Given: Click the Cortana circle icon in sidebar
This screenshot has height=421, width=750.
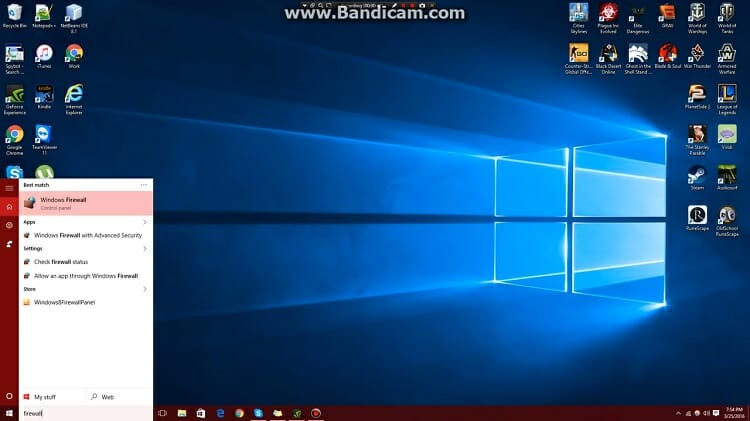Looking at the screenshot, I should coord(9,396).
